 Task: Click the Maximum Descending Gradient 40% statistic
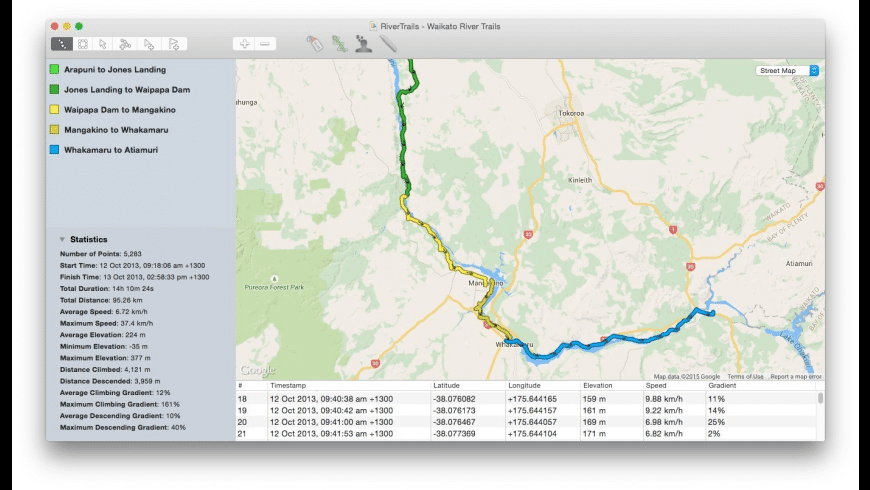[x=123, y=427]
